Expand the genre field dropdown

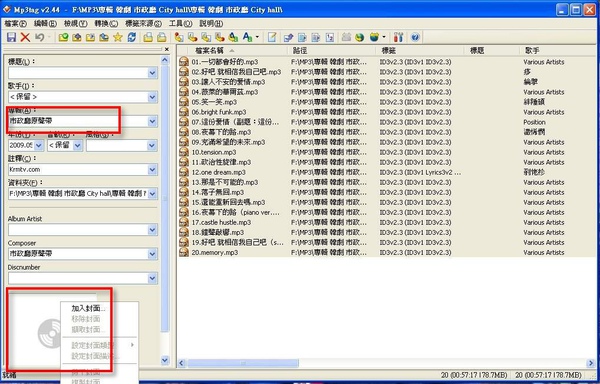tap(152, 145)
